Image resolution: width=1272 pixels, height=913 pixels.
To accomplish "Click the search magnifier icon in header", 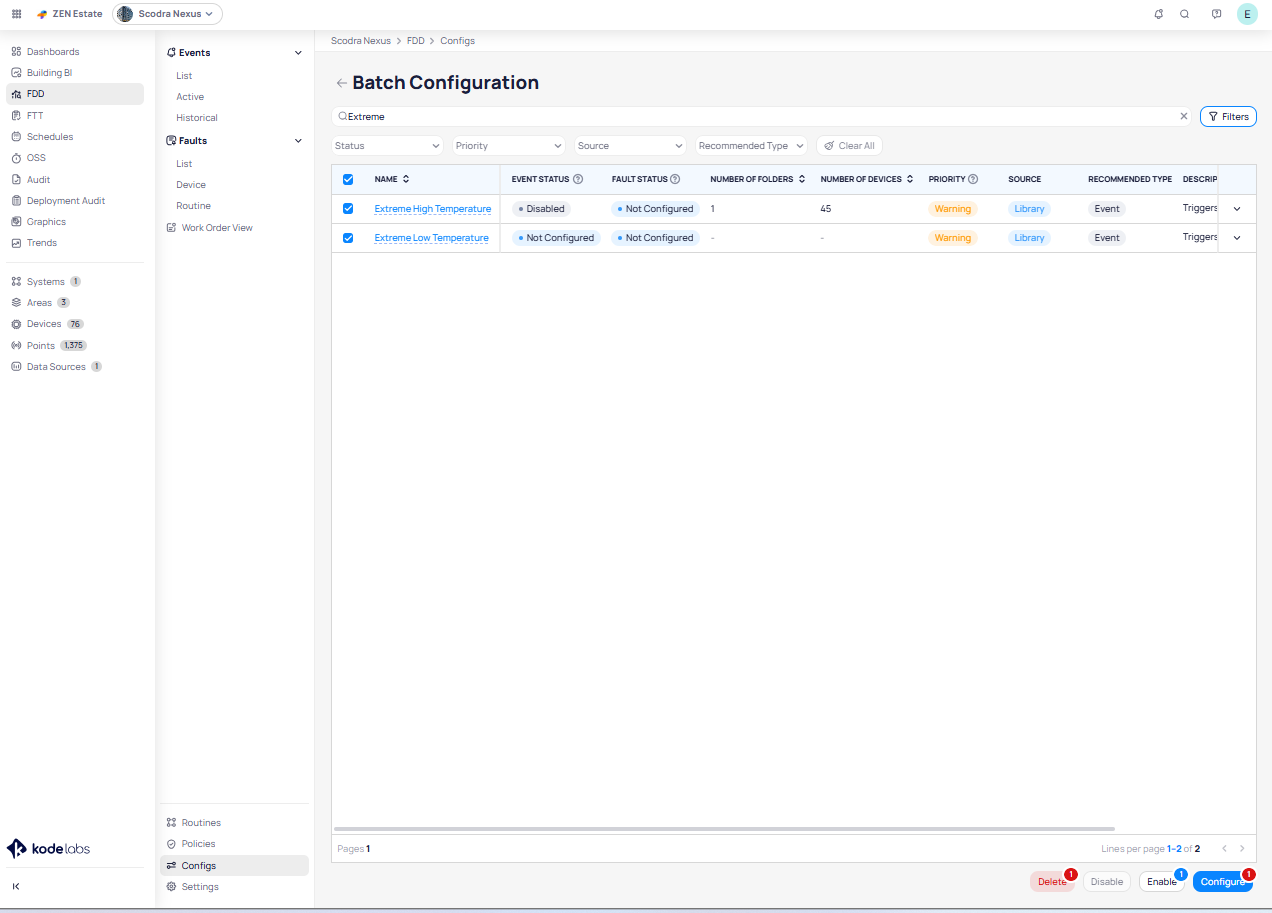I will pyautogui.click(x=1185, y=14).
